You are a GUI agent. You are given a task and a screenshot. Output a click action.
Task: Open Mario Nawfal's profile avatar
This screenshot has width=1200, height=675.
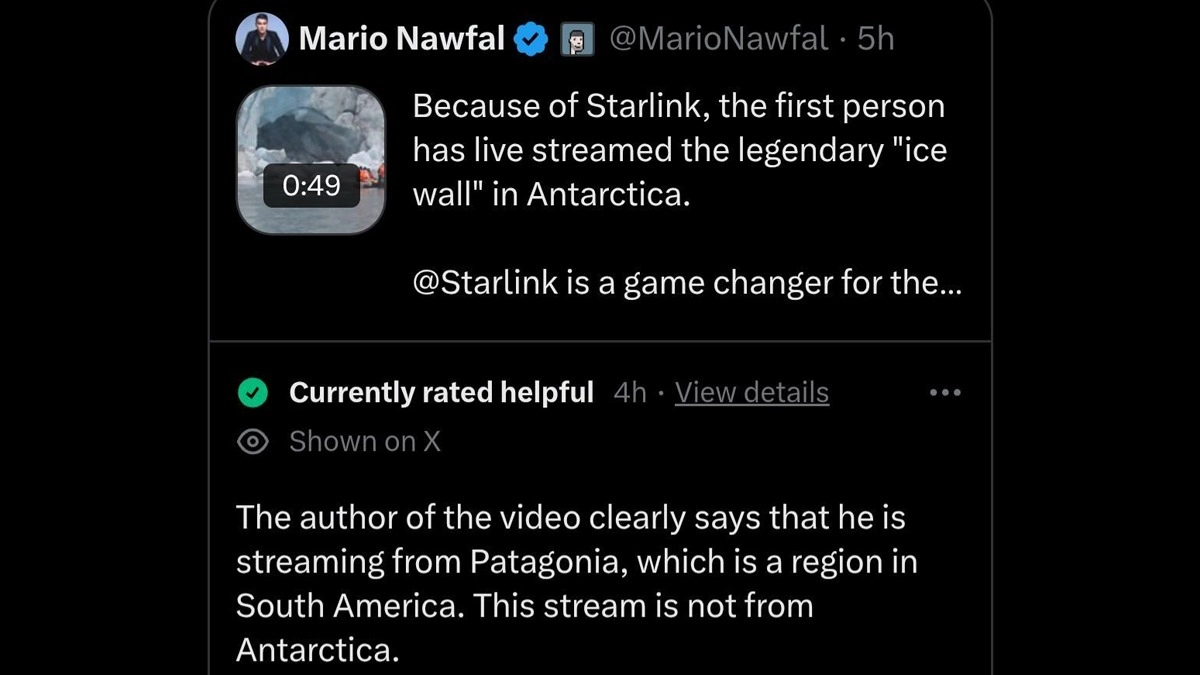(x=262, y=40)
